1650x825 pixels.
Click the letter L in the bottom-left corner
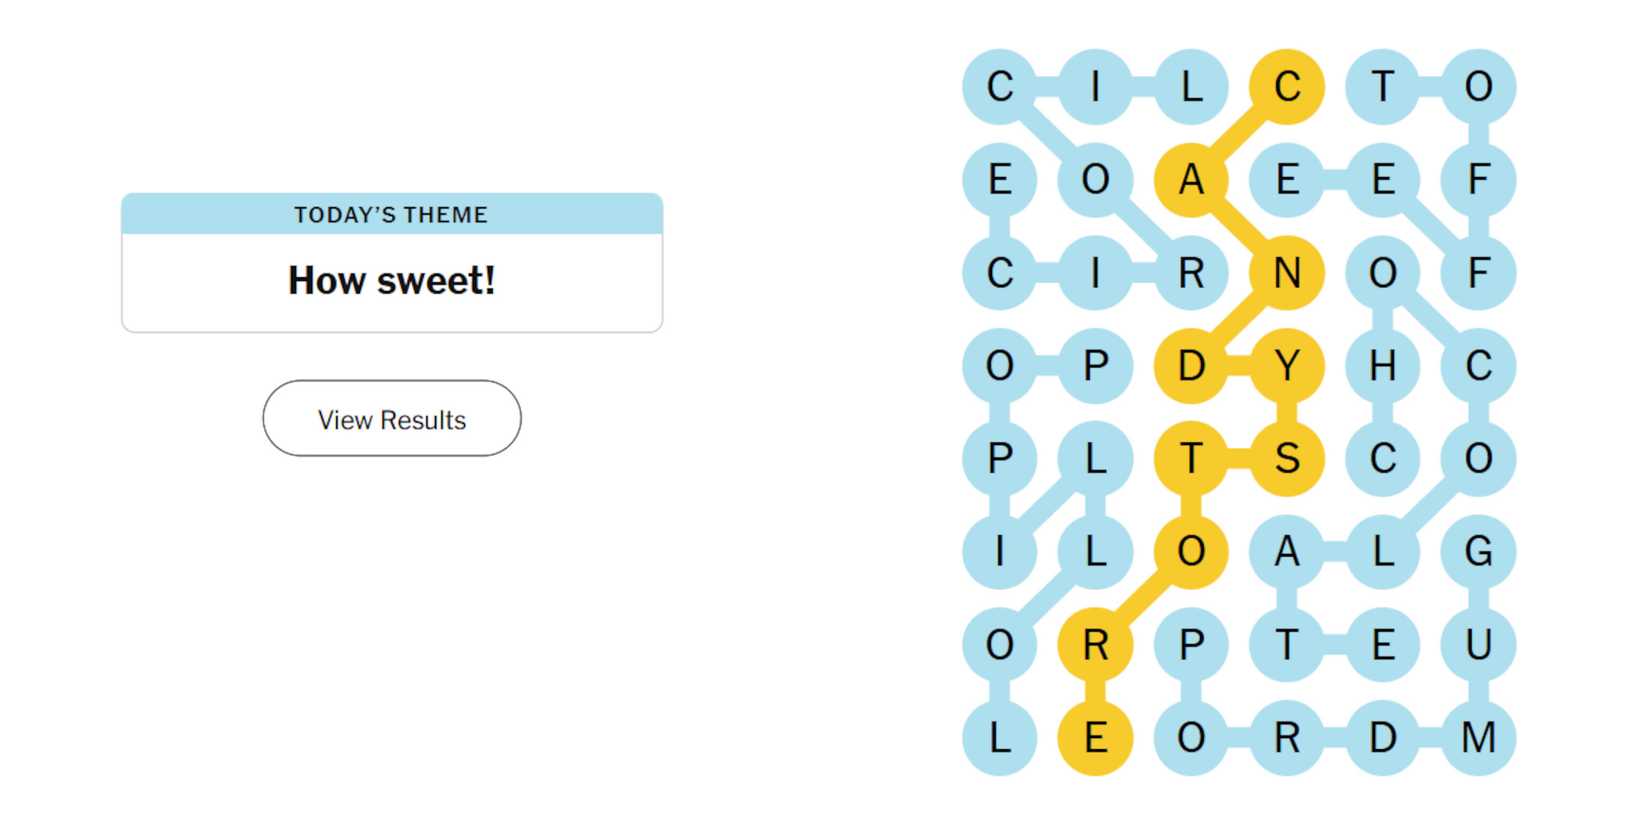pyautogui.click(x=998, y=738)
